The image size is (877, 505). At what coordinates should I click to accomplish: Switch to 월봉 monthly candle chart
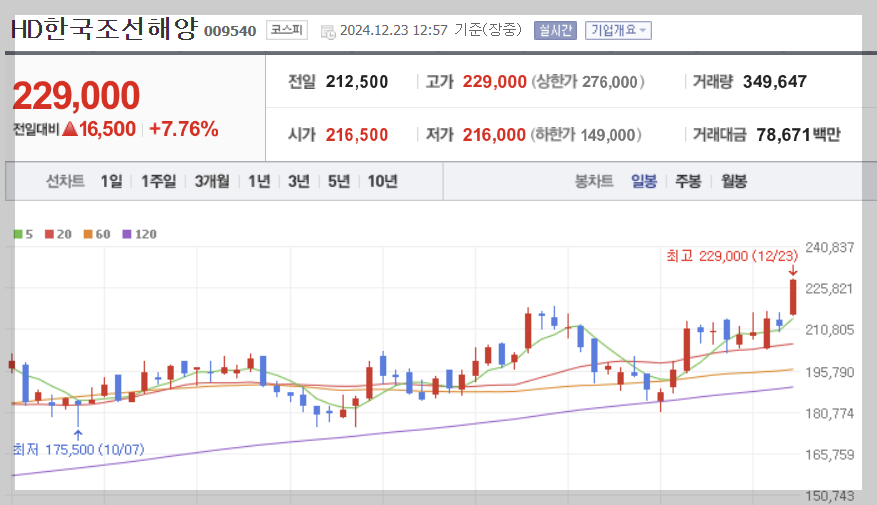point(734,181)
